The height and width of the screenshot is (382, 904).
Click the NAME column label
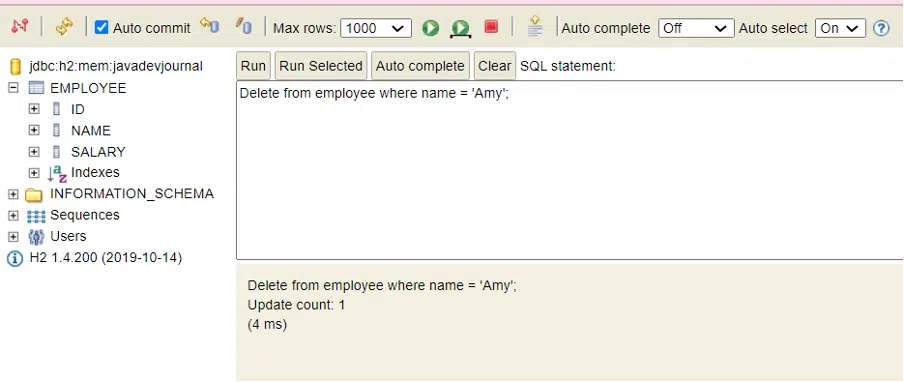[91, 131]
